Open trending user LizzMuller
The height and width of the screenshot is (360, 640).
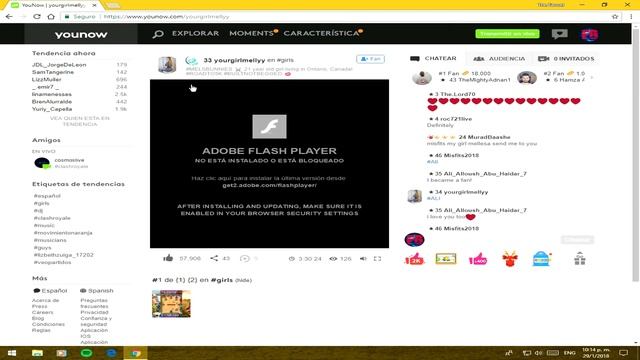47,80
